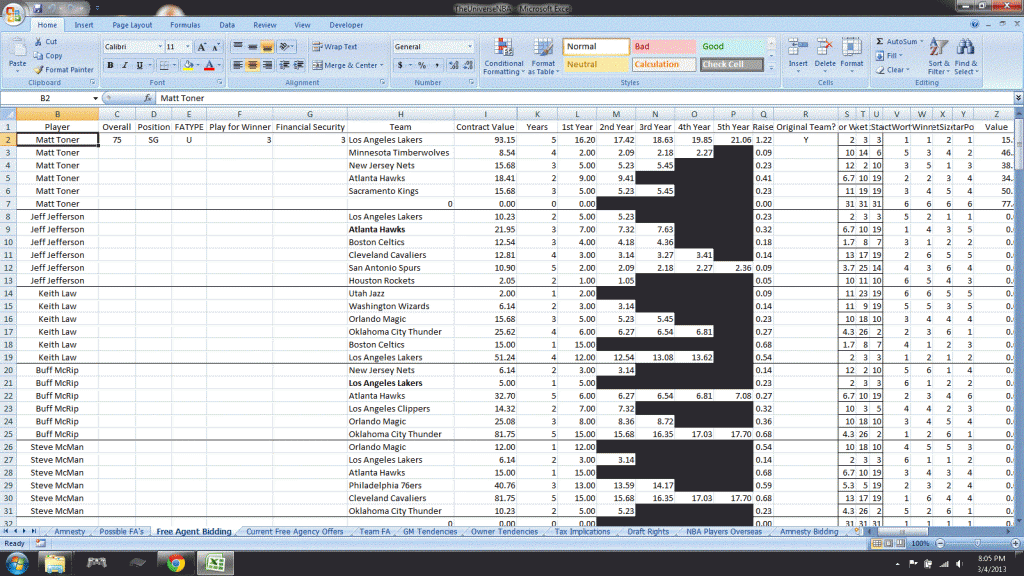The image size is (1024, 576).
Task: Click the zoom slider in status bar
Action: [x=977, y=543]
